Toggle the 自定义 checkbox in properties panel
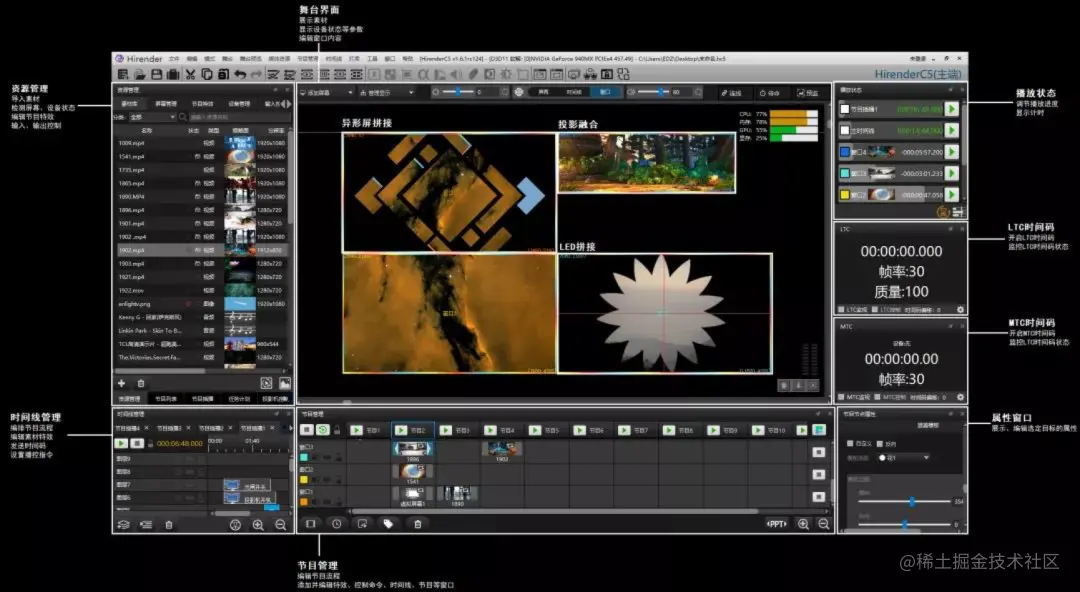Viewport: 1080px width, 592px height. click(850, 443)
